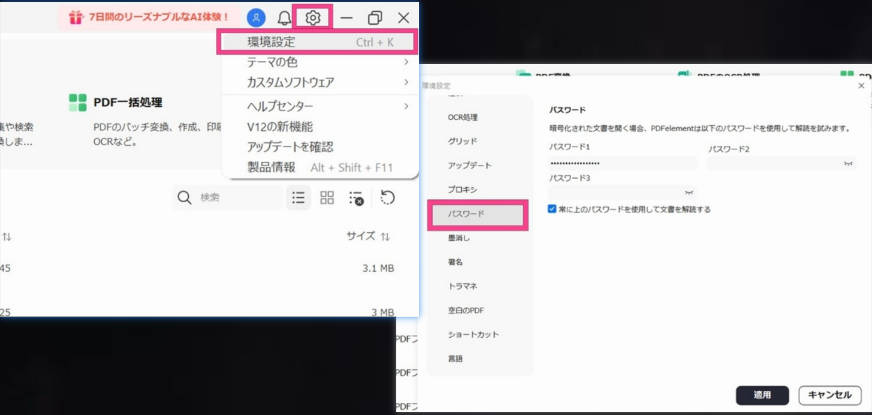Open the settings gear icon

[x=313, y=18]
